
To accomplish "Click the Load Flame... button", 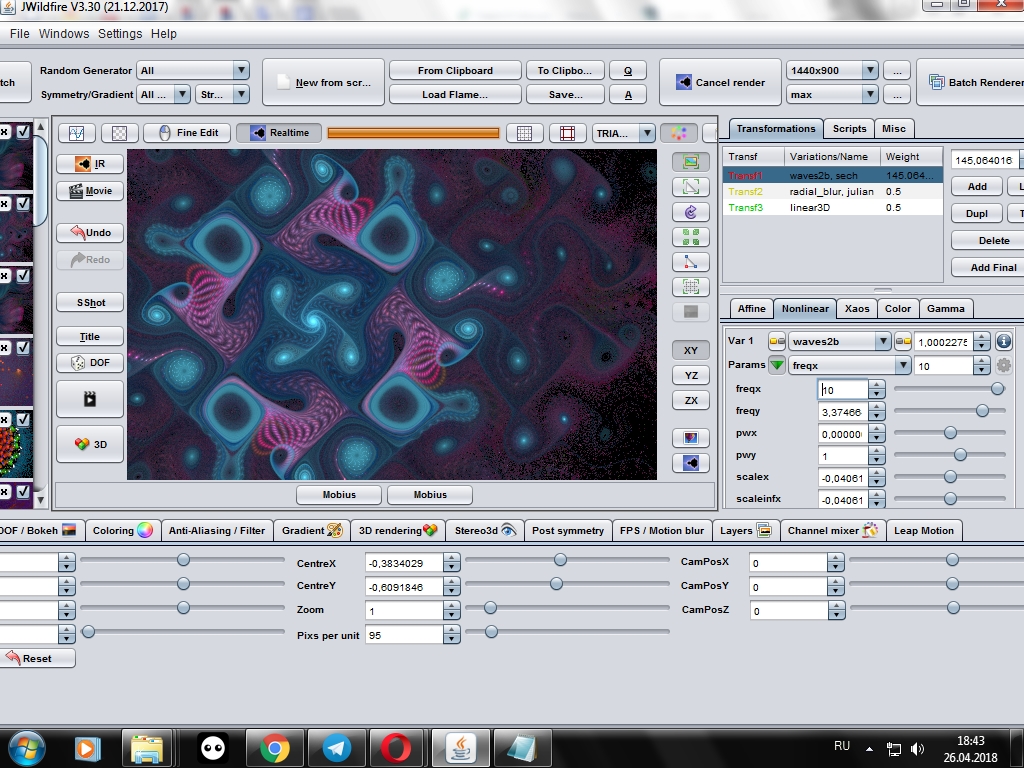I will pyautogui.click(x=455, y=95).
